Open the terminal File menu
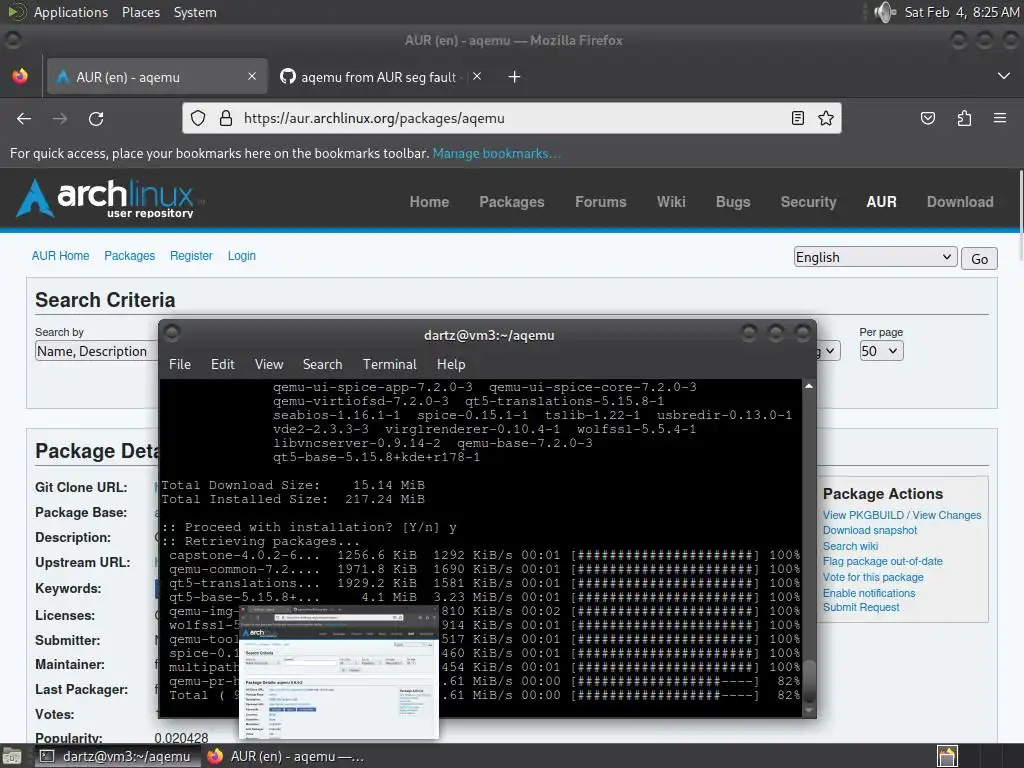Viewport: 1024px width, 768px height. [x=180, y=364]
